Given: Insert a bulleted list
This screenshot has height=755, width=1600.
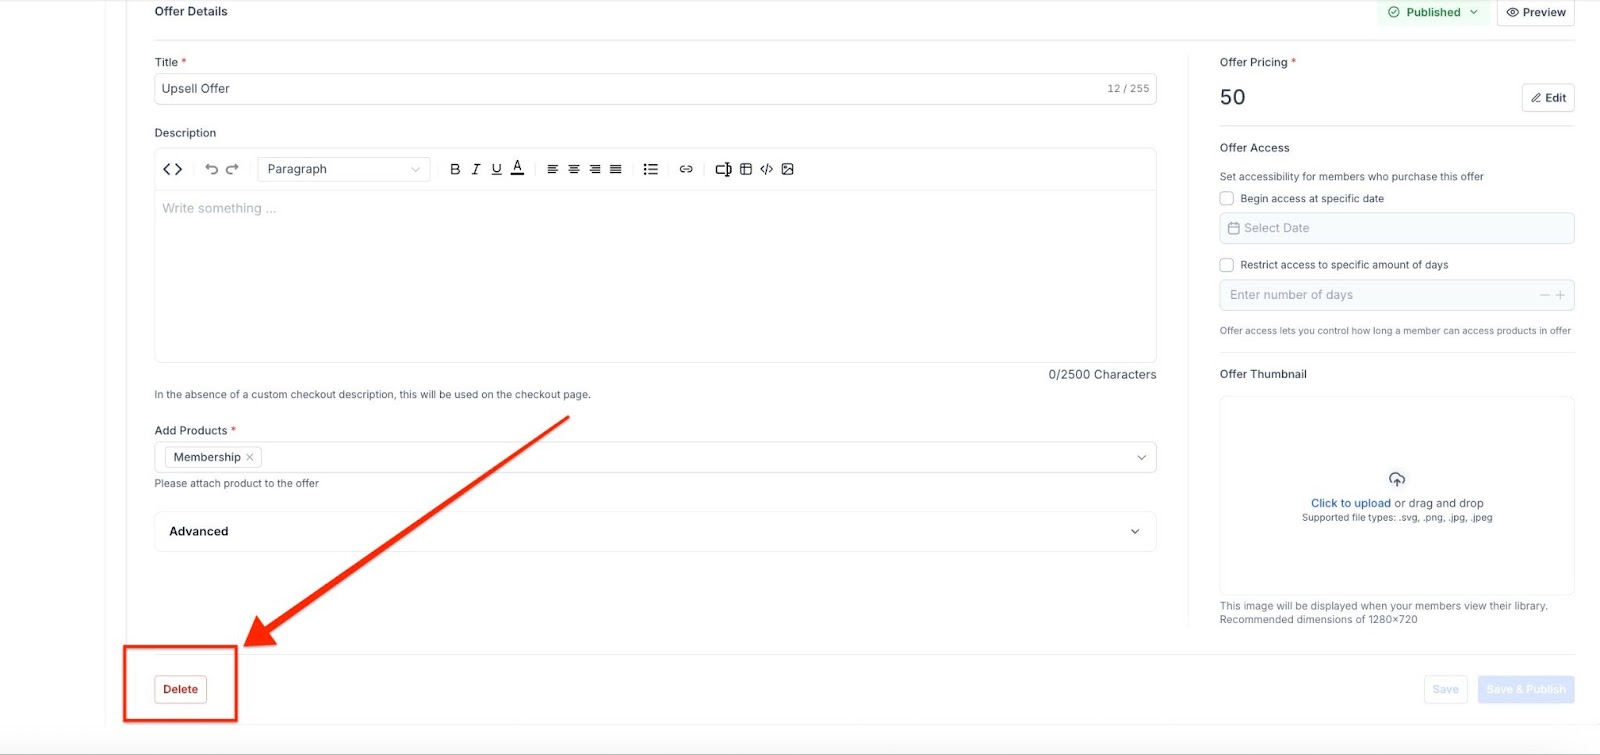Looking at the screenshot, I should (651, 169).
